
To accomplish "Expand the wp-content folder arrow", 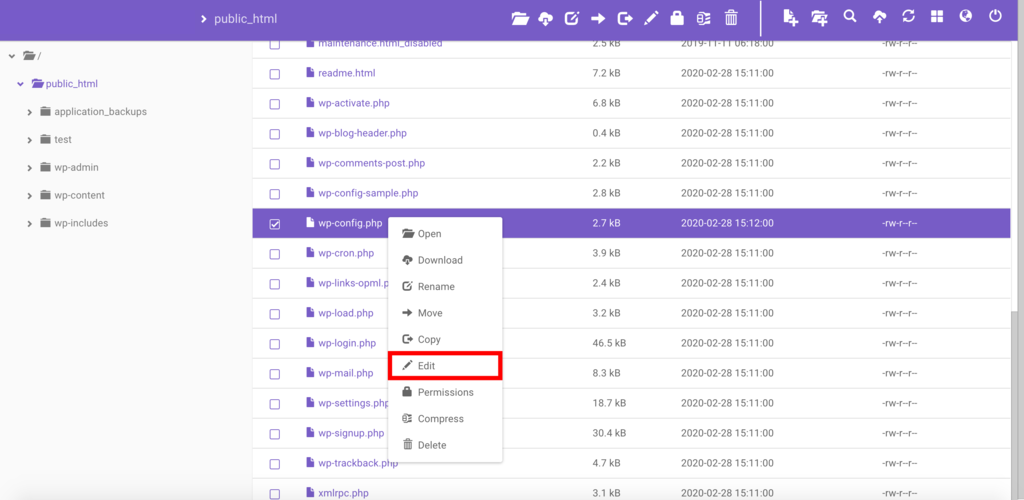I will point(30,196).
